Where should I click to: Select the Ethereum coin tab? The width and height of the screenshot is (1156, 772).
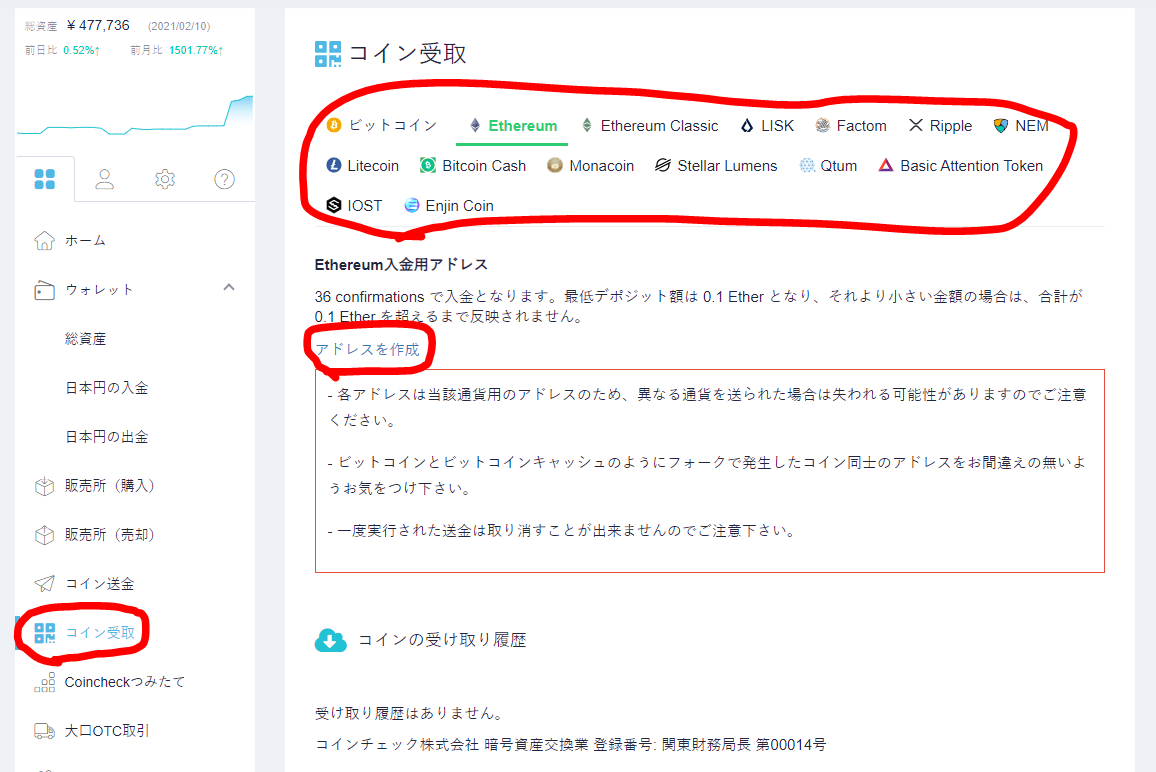pos(513,125)
